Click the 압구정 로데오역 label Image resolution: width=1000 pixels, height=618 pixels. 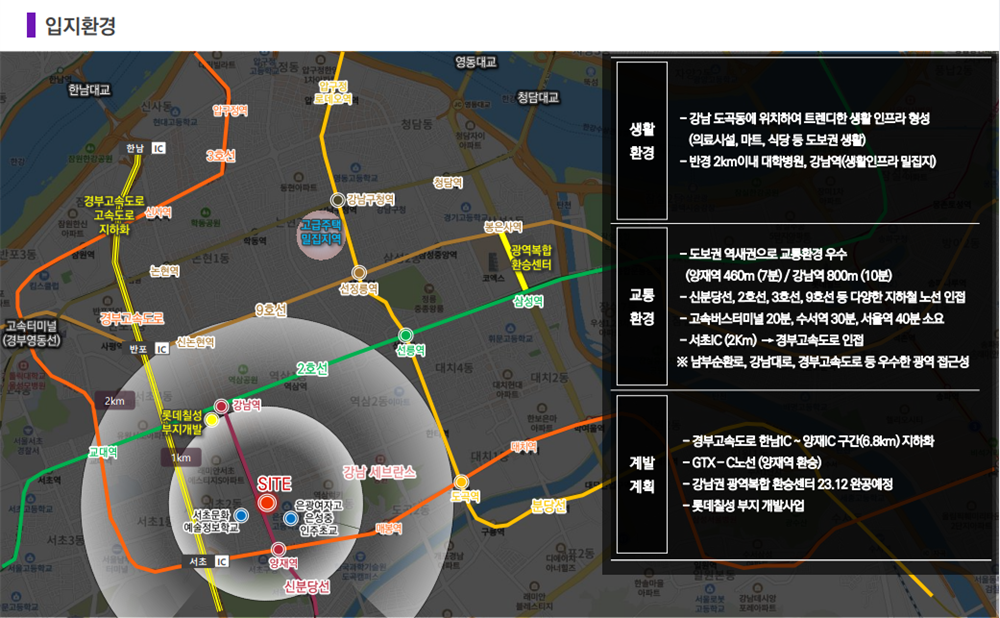click(x=334, y=92)
